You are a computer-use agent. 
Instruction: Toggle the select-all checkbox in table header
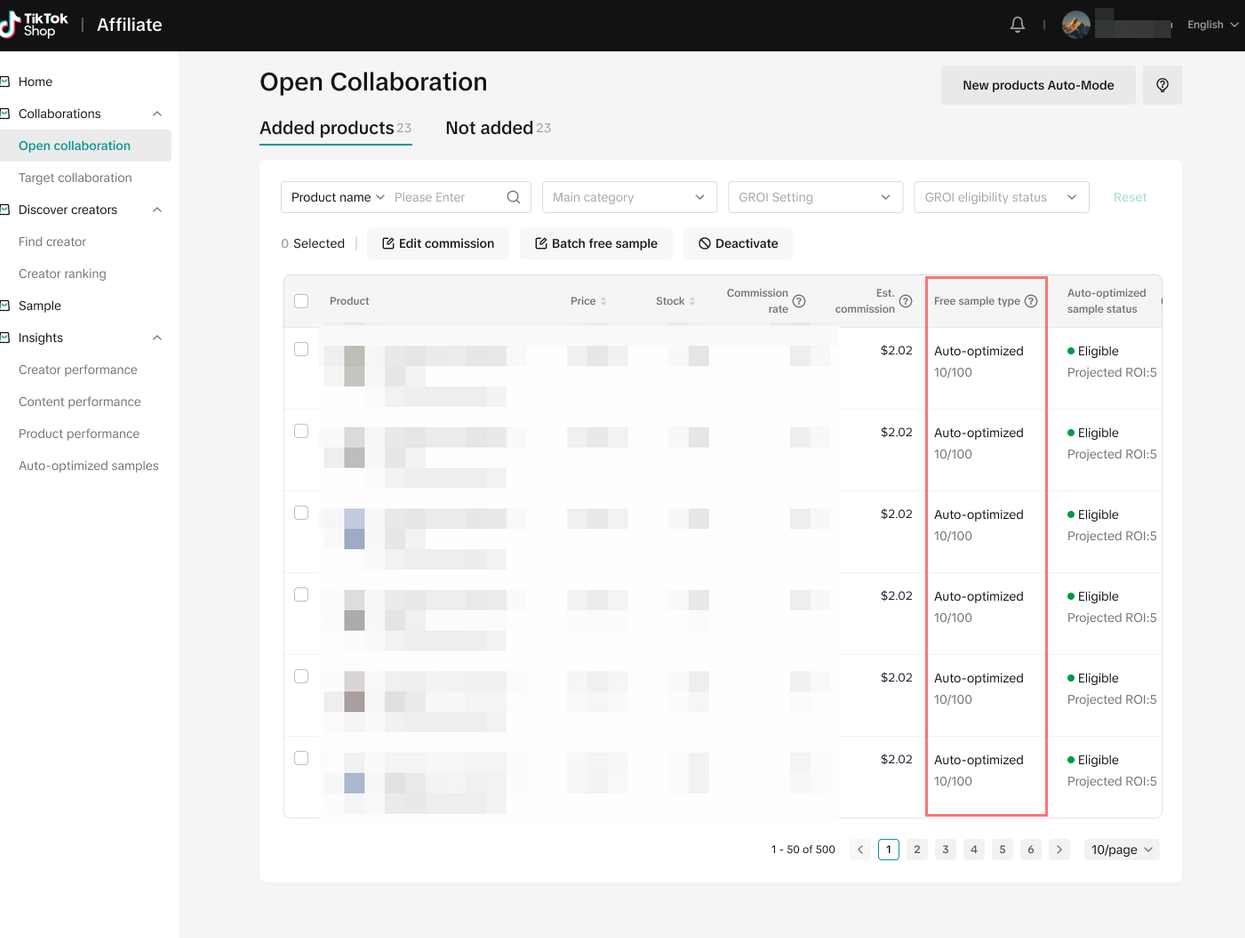301,301
